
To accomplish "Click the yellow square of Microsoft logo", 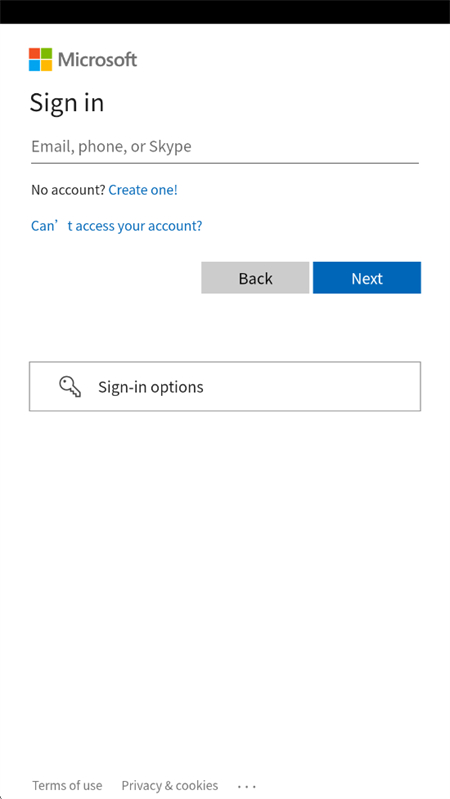I will pos(46,66).
